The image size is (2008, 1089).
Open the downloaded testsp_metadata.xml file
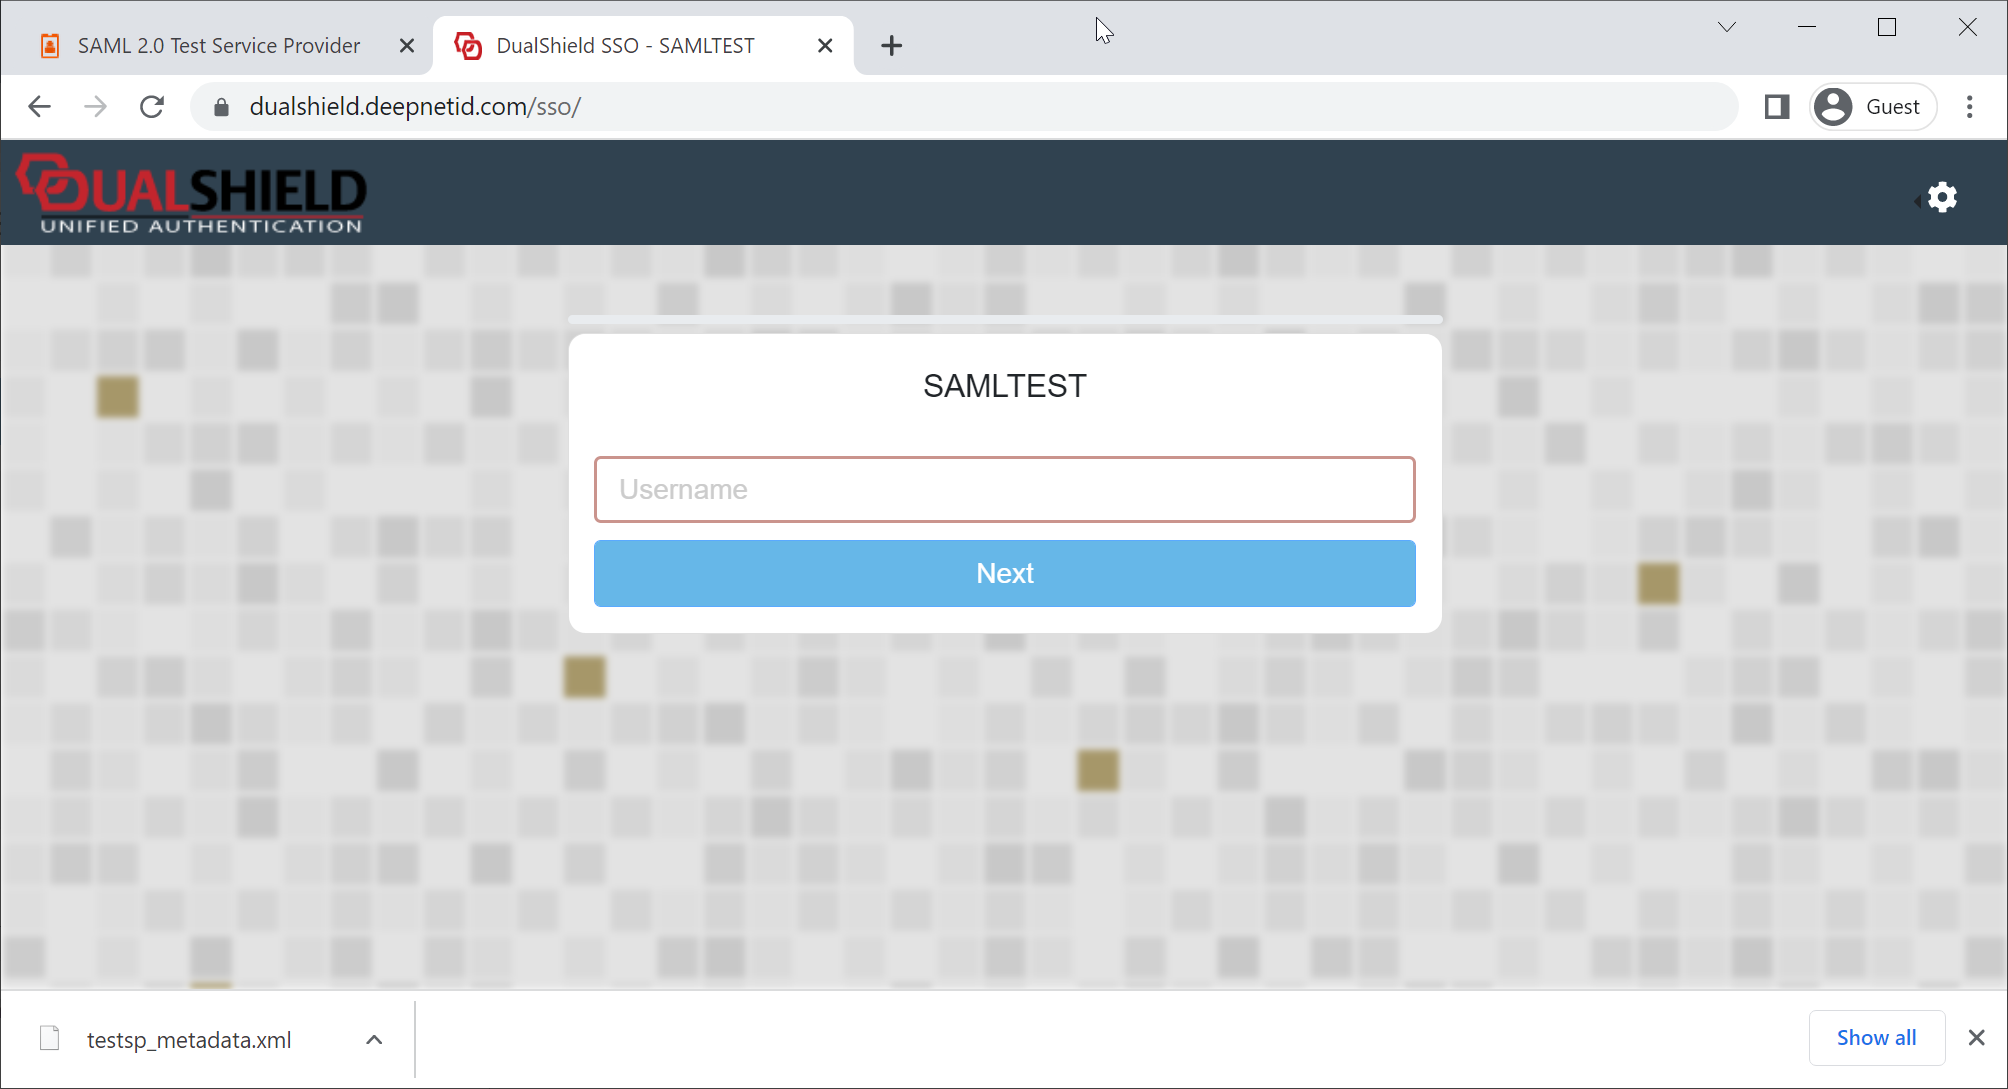[188, 1040]
